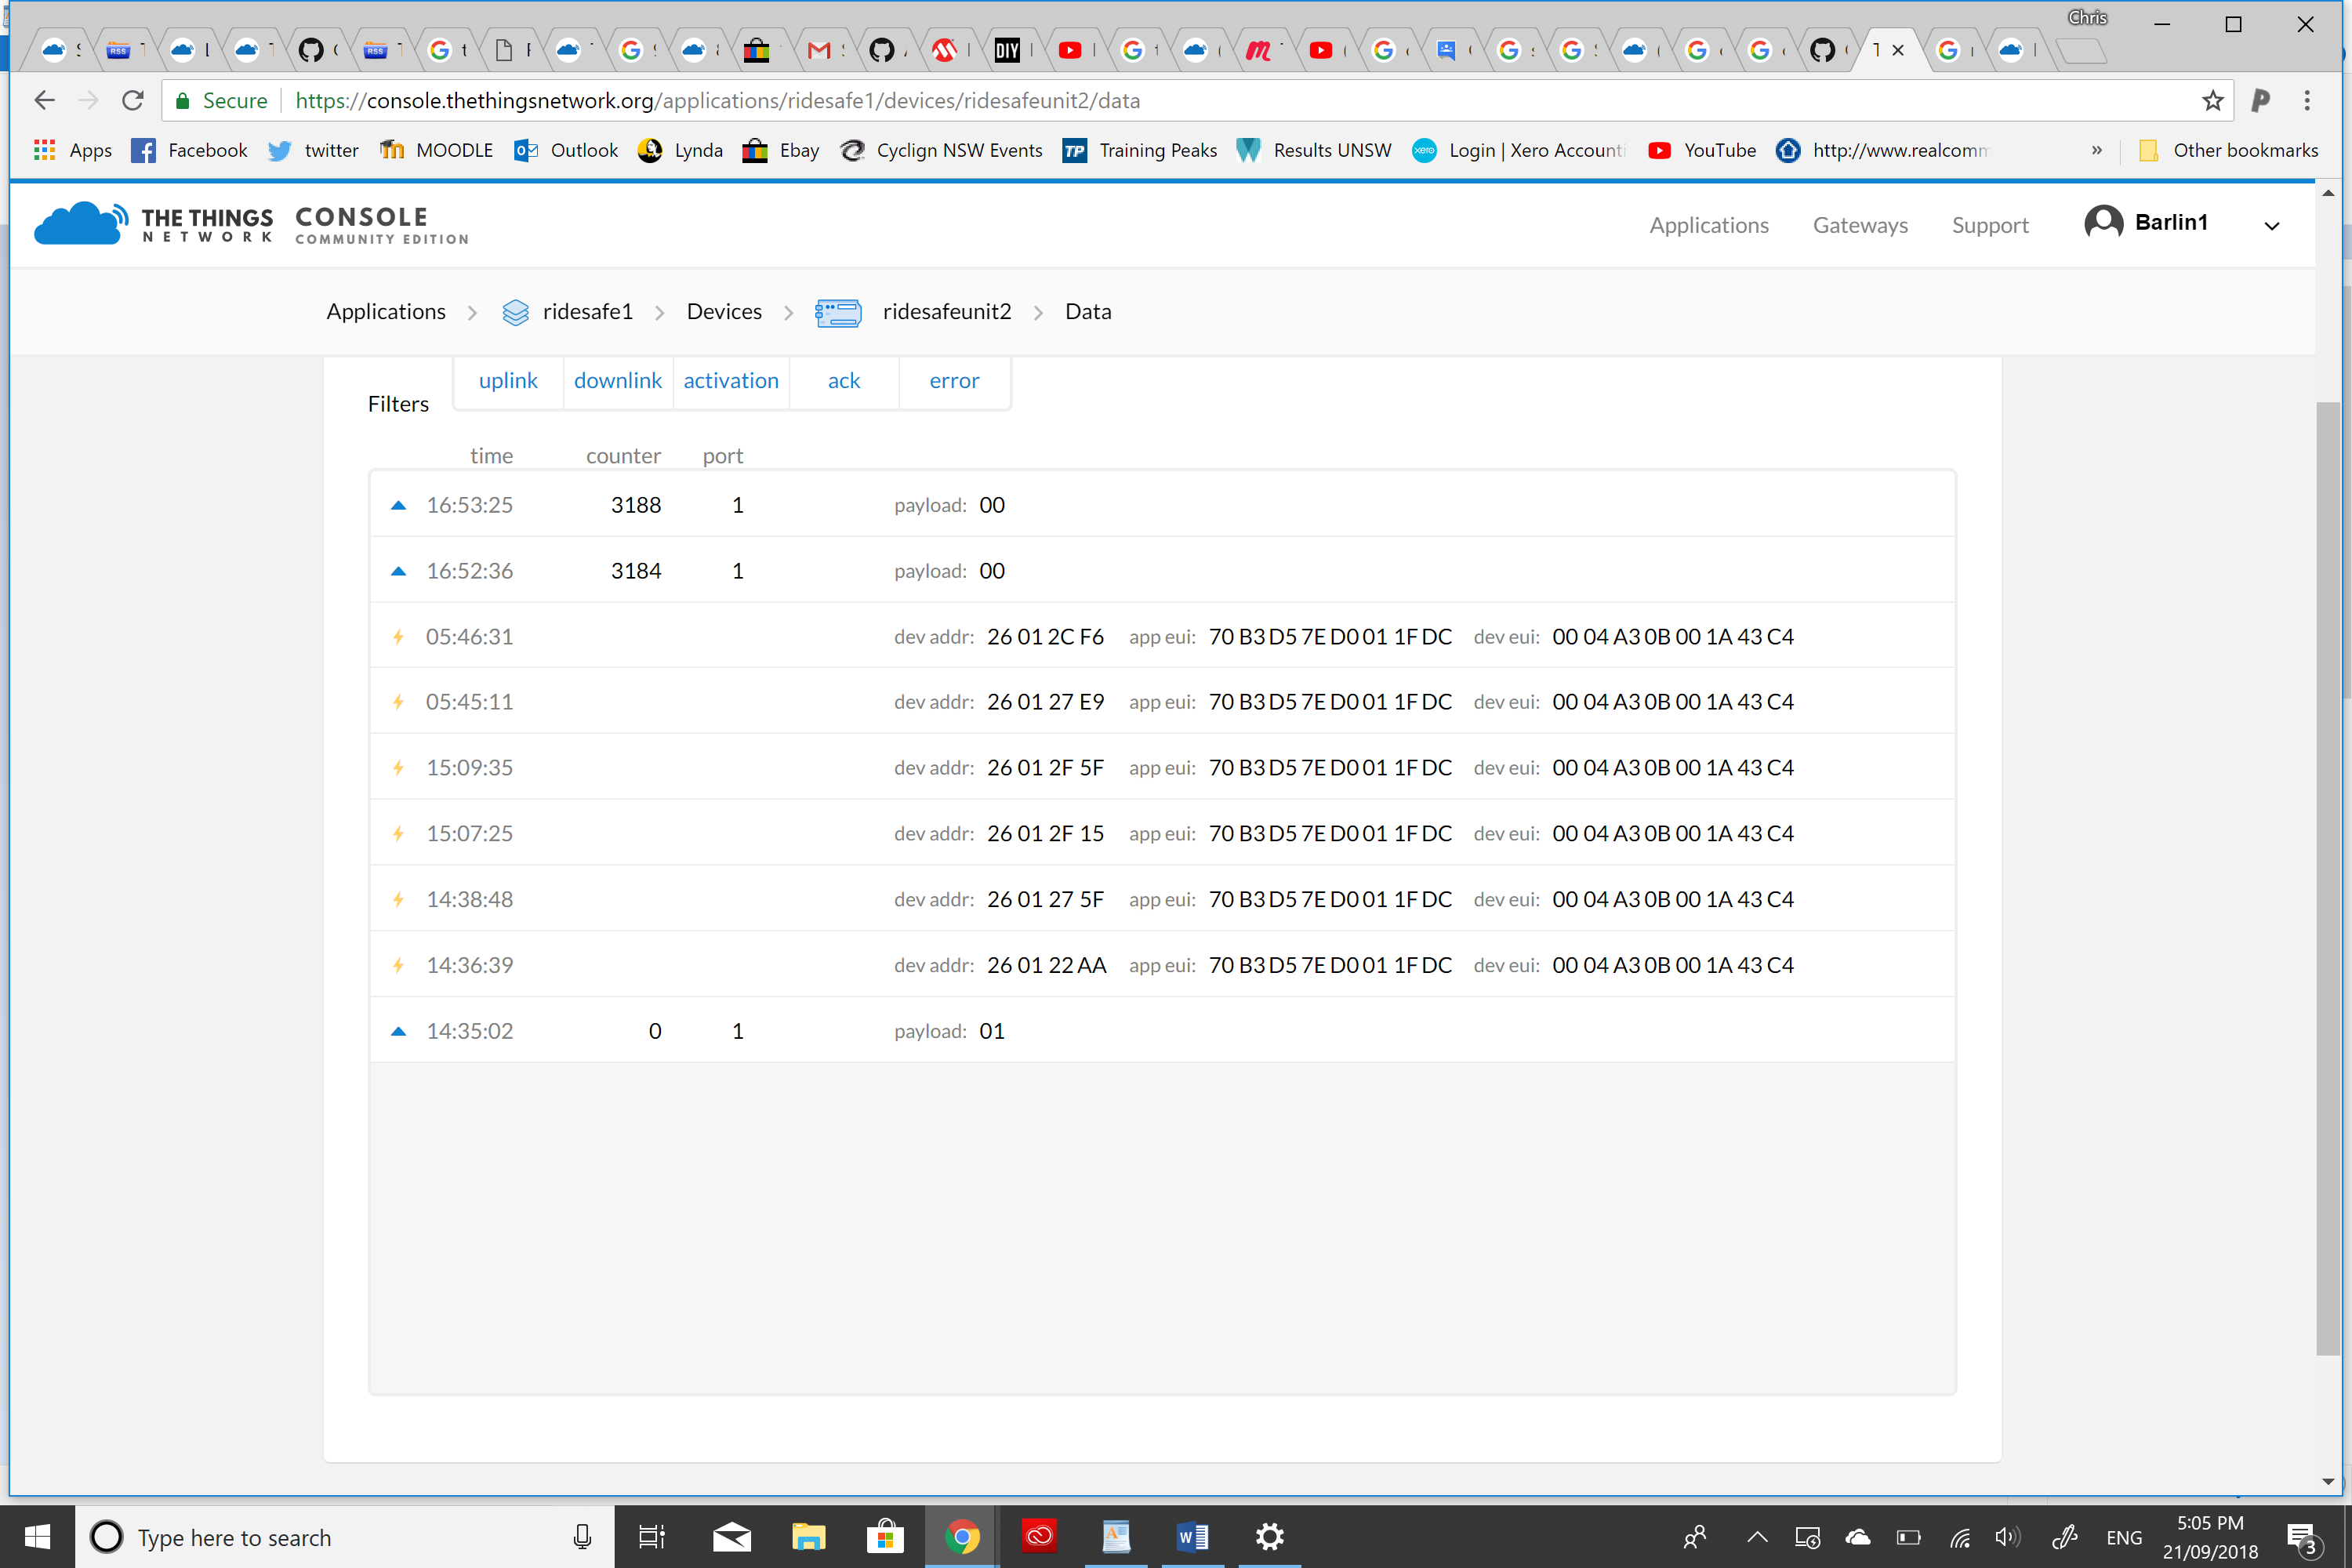Go to Devices breadcrumb link
Viewport: 2352px width, 1568px height.
pos(724,312)
